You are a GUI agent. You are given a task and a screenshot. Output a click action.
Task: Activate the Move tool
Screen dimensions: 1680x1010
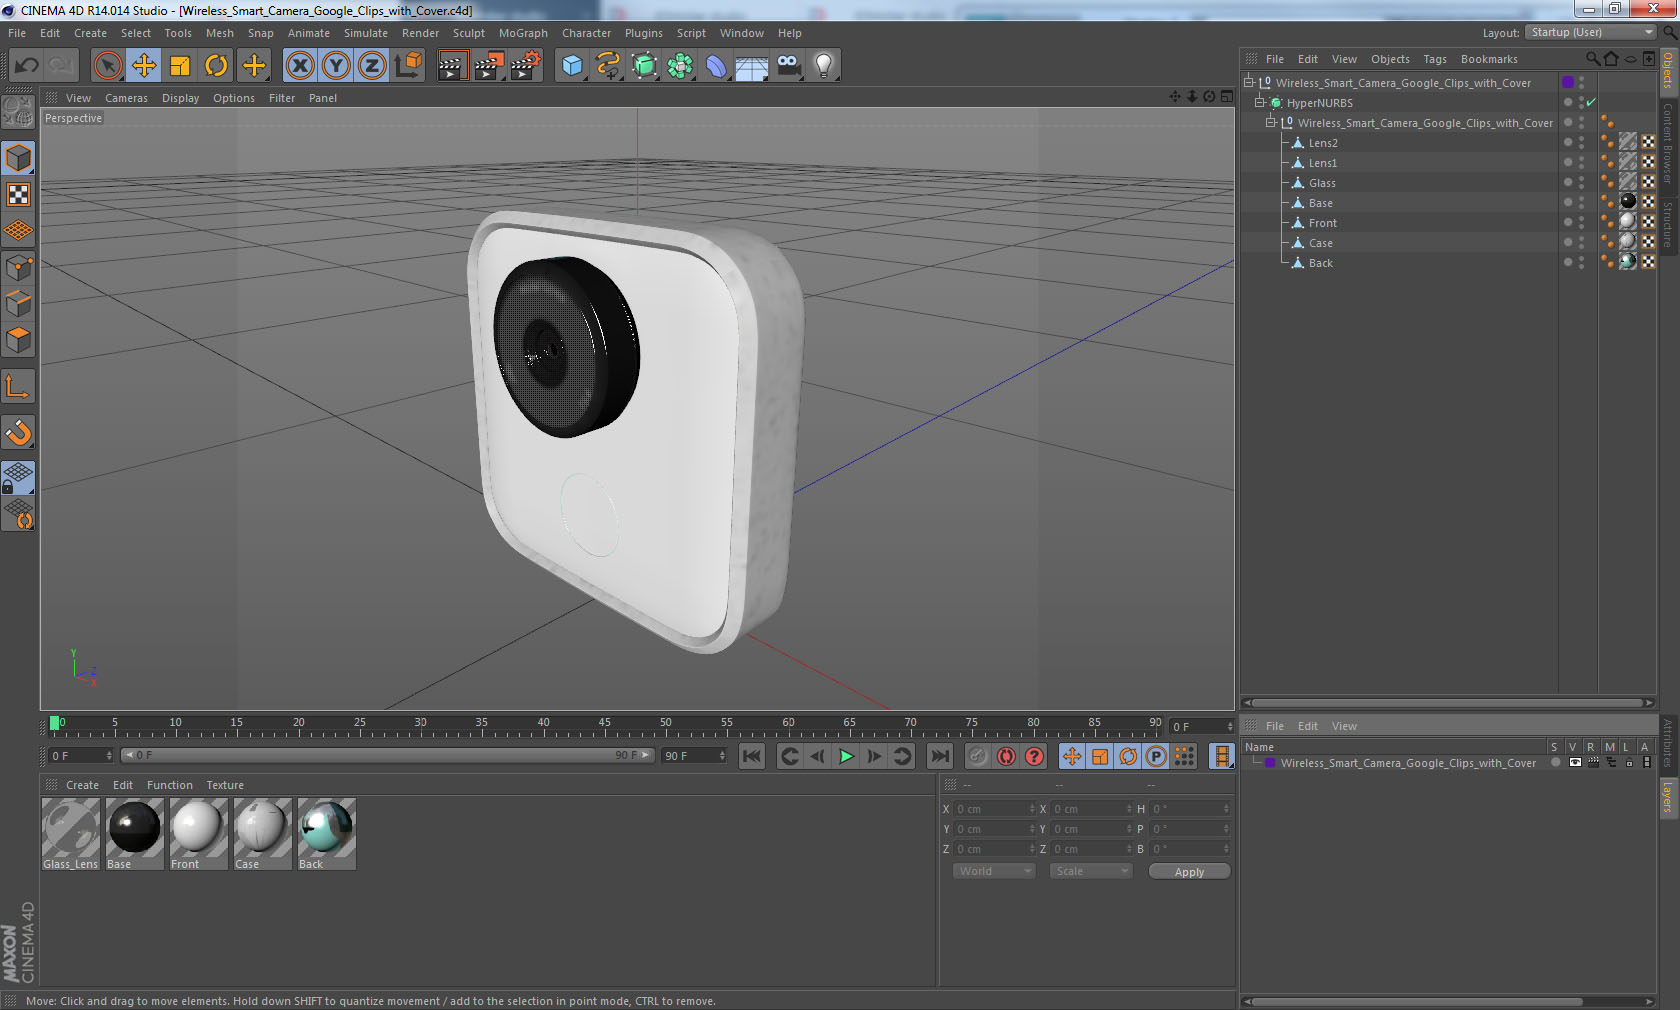(x=144, y=66)
